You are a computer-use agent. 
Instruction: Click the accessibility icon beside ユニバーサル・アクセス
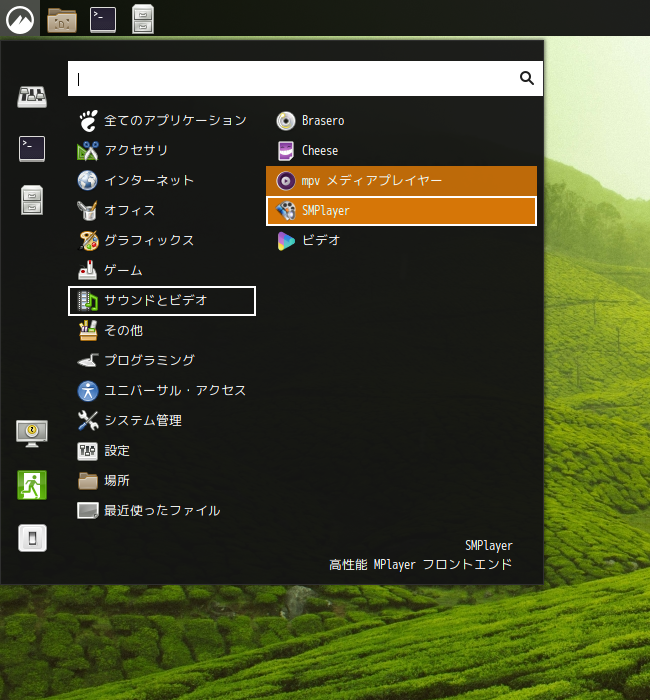88,391
